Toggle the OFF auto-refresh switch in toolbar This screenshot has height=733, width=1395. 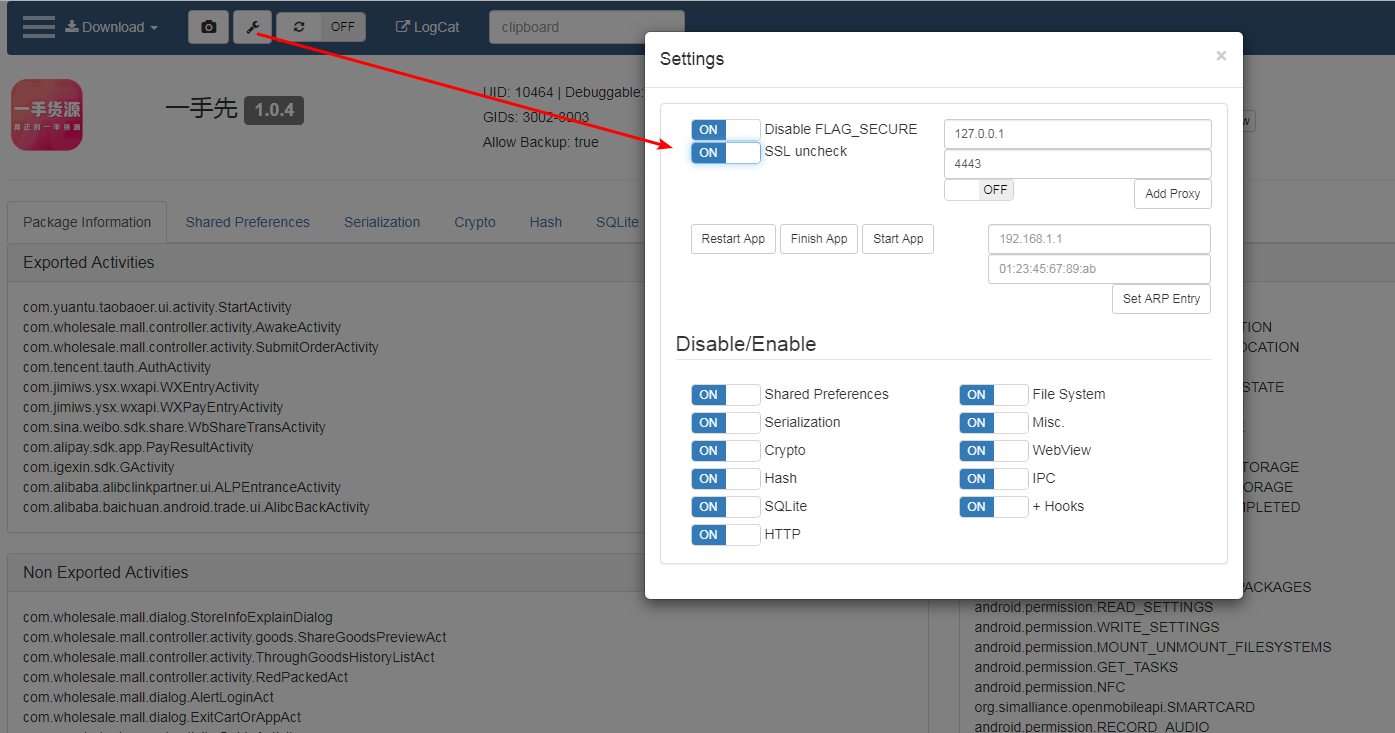(x=343, y=27)
